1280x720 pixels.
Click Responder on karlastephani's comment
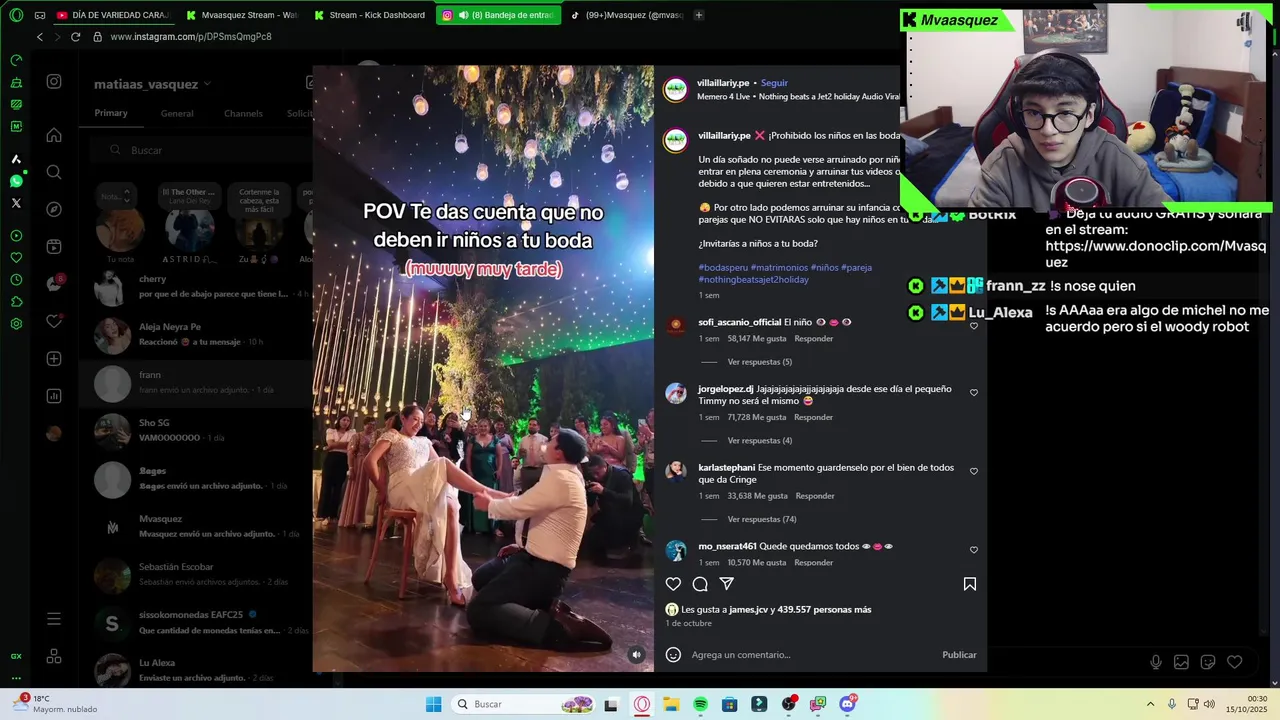click(815, 496)
